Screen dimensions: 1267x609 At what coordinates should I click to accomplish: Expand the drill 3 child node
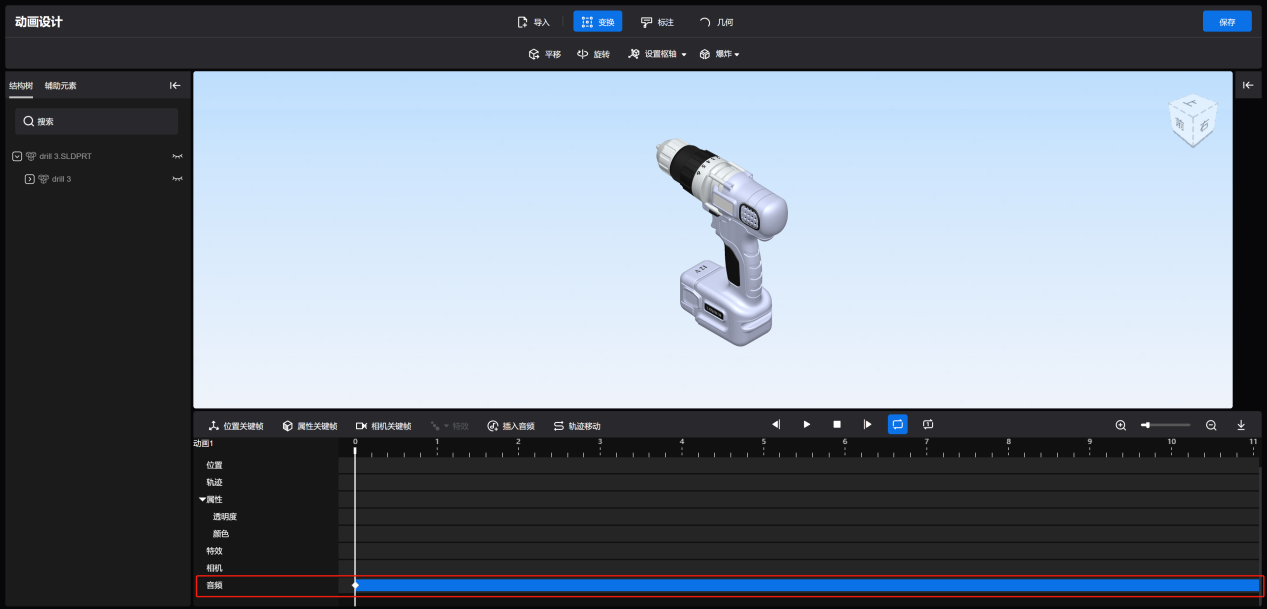coord(29,179)
